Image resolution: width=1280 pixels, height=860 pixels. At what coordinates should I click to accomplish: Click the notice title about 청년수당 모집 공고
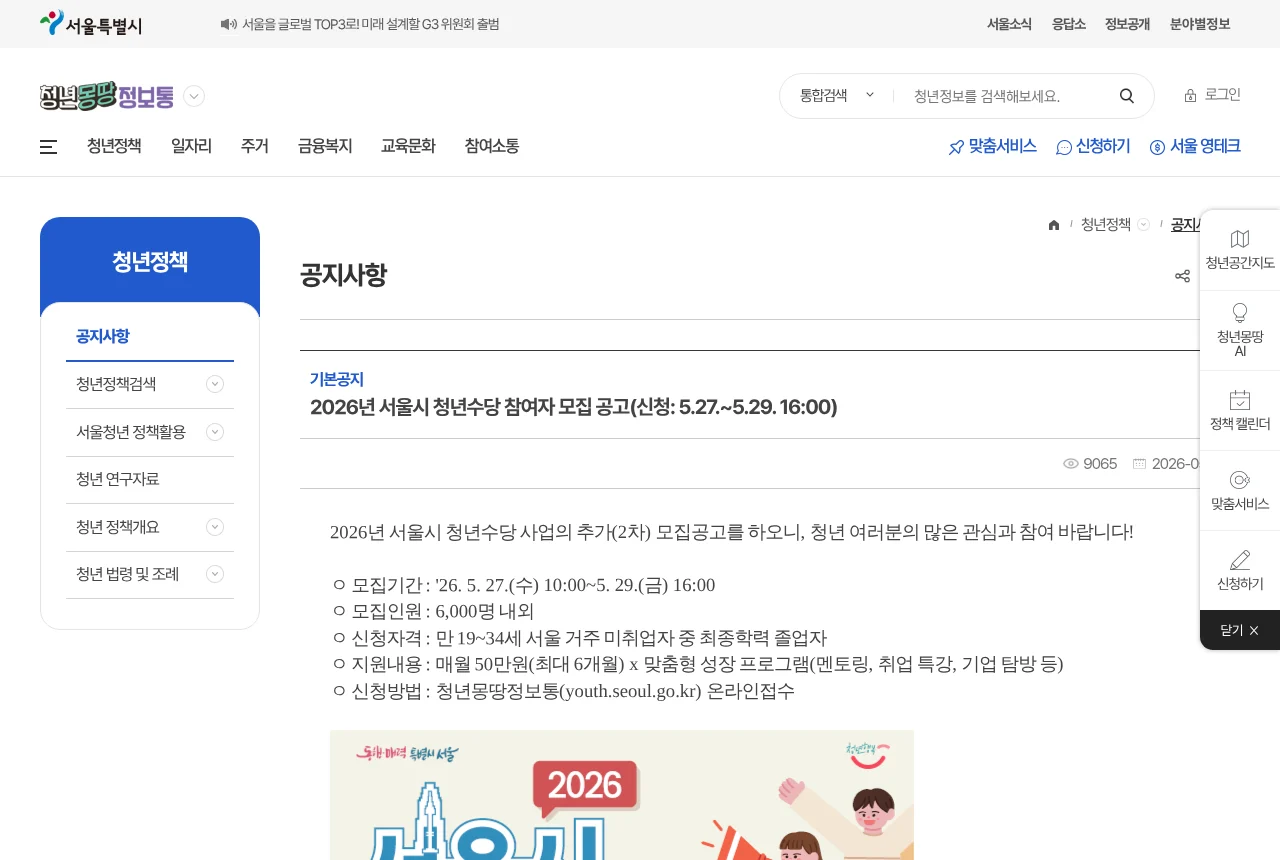574,407
